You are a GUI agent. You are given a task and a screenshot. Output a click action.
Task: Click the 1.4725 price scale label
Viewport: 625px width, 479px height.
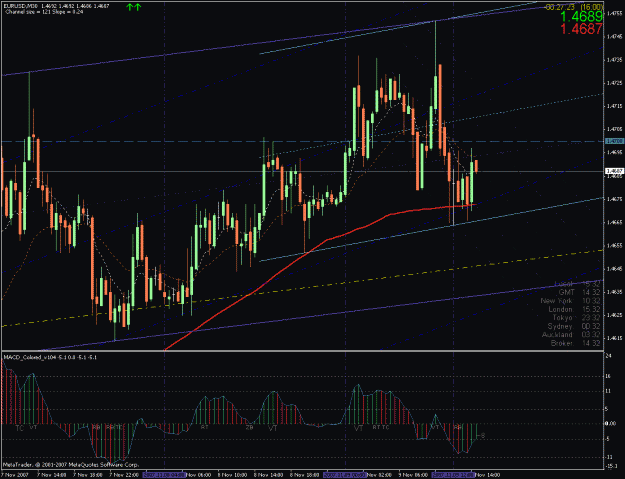pyautogui.click(x=614, y=83)
